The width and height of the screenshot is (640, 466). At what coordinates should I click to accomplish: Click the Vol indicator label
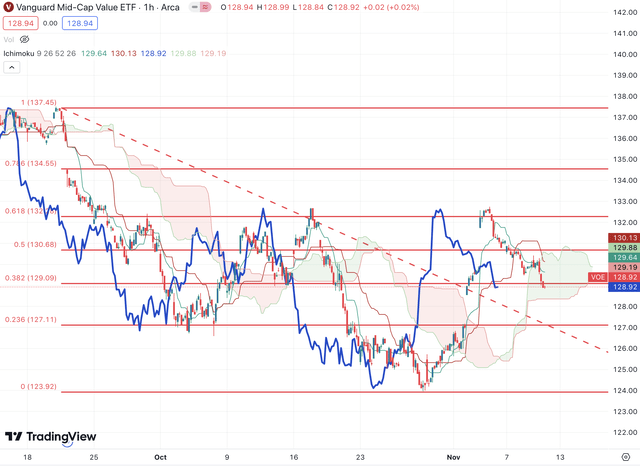point(9,40)
